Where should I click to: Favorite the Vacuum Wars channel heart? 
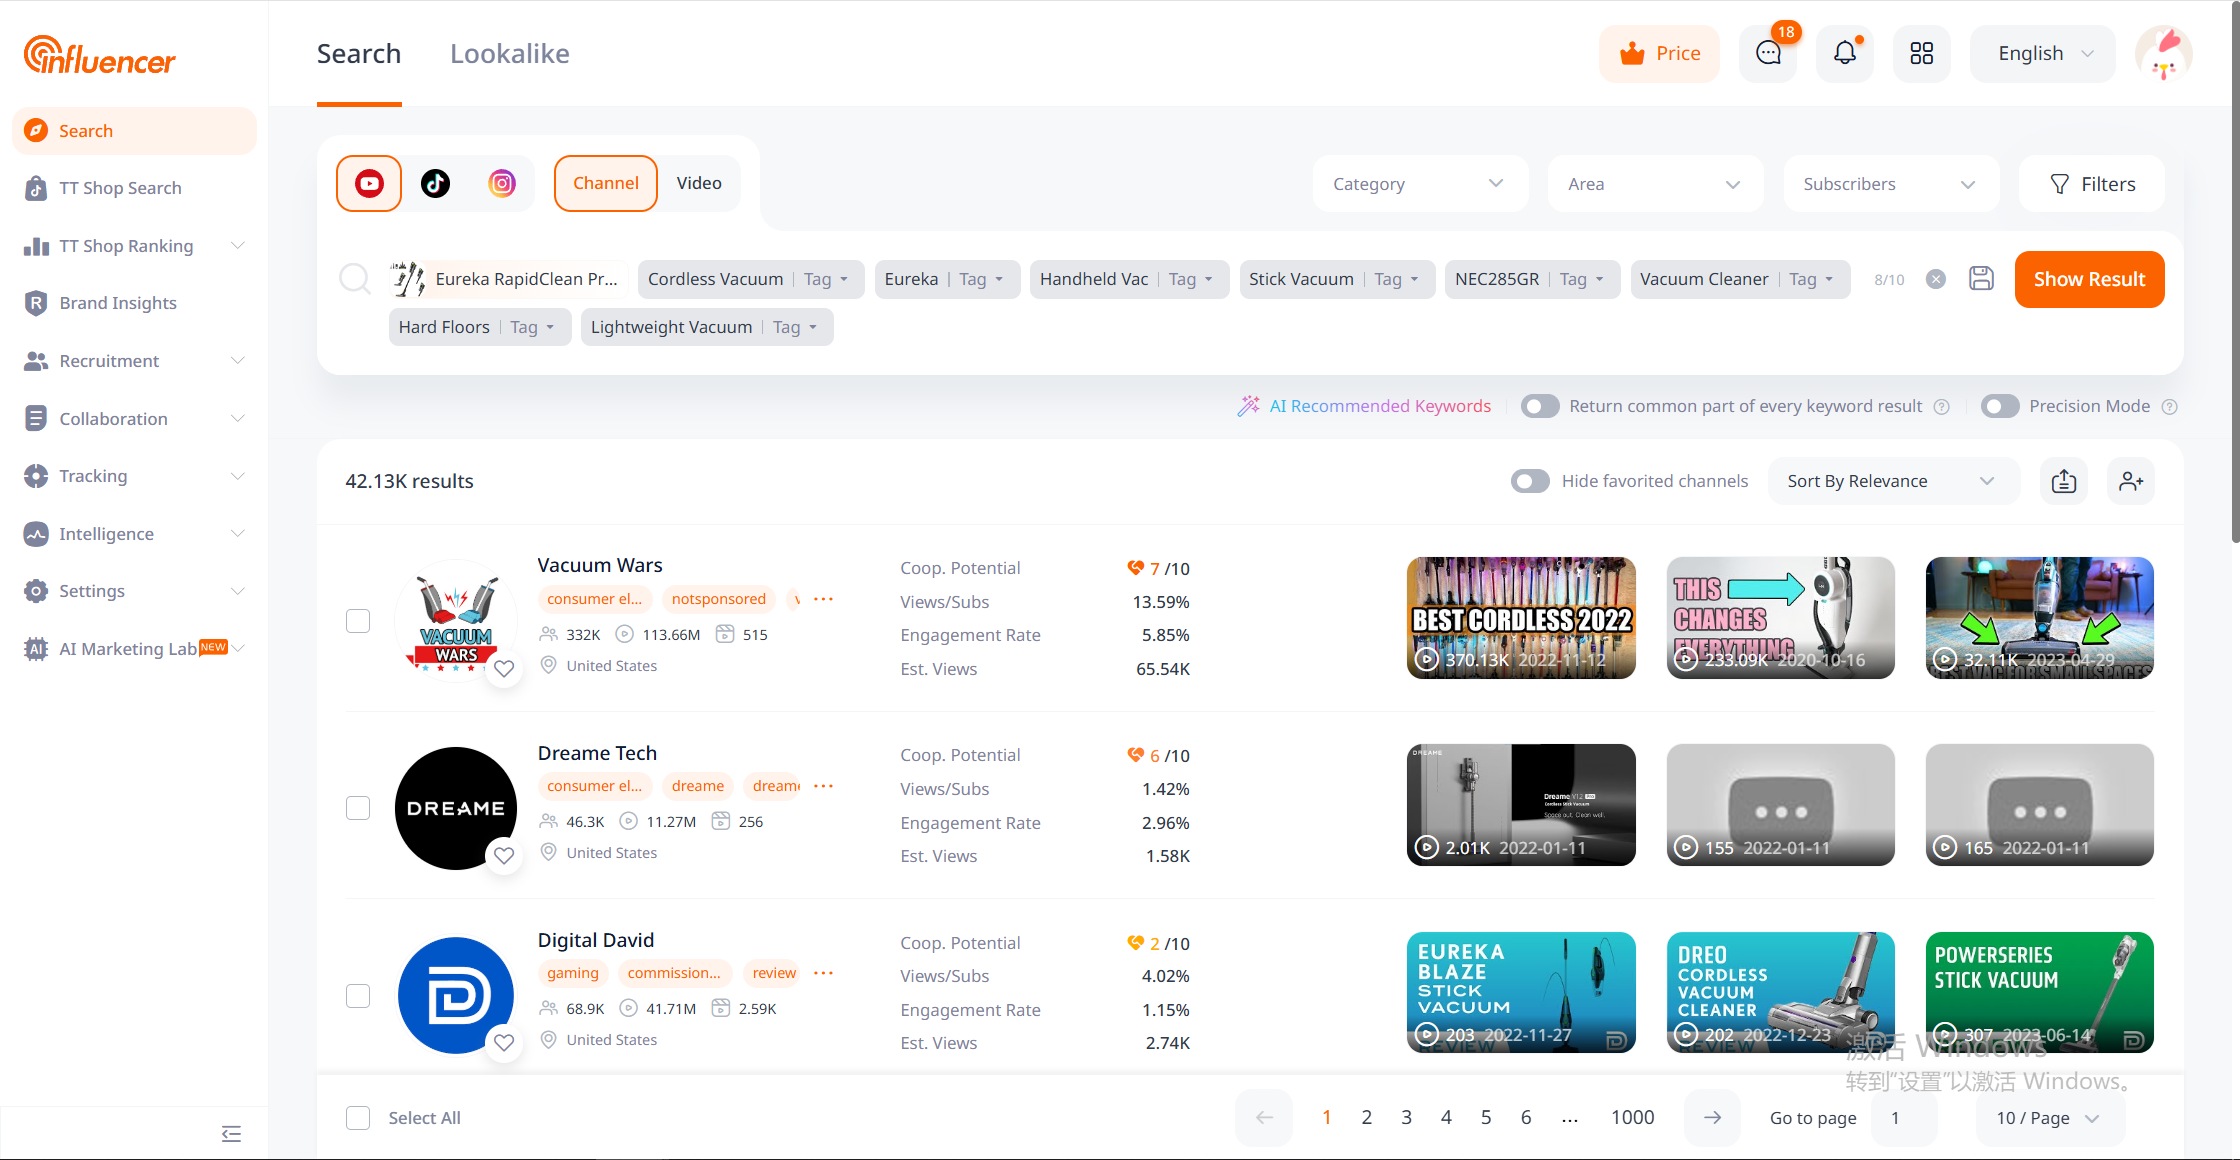pyautogui.click(x=504, y=668)
